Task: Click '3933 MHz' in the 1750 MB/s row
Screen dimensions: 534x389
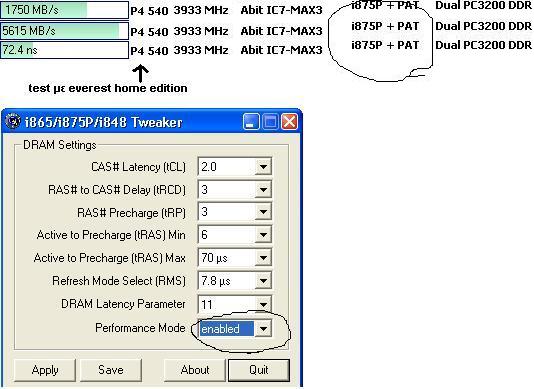Action: point(201,10)
